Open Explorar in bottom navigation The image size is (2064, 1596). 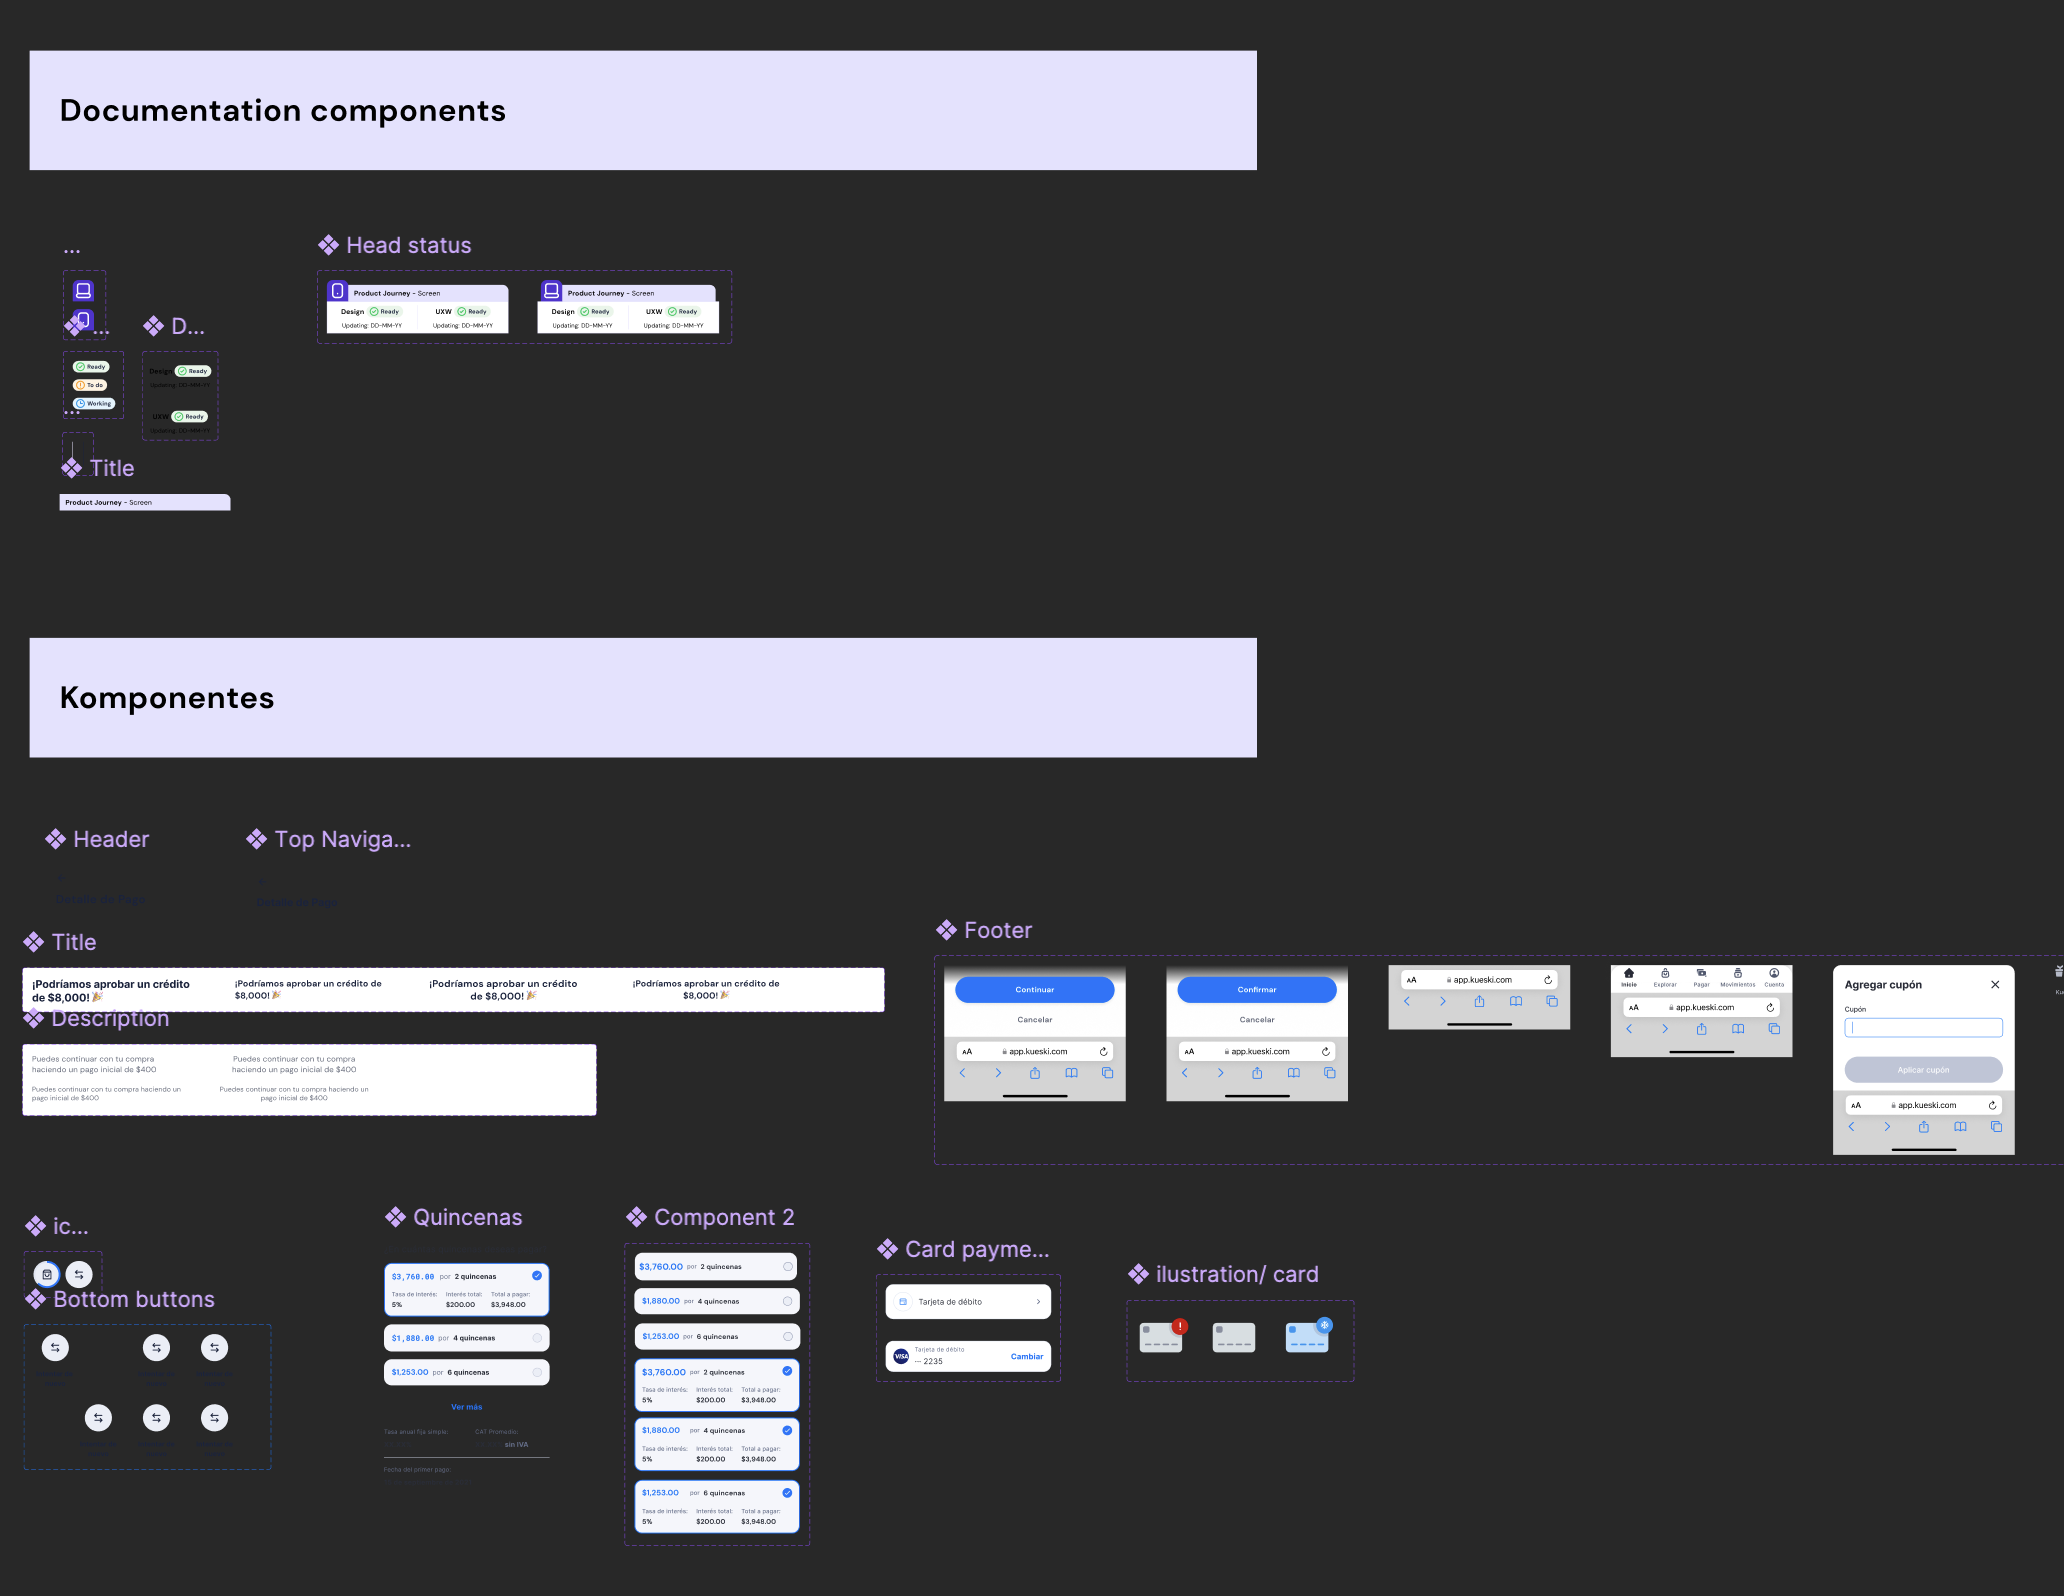coord(1665,976)
